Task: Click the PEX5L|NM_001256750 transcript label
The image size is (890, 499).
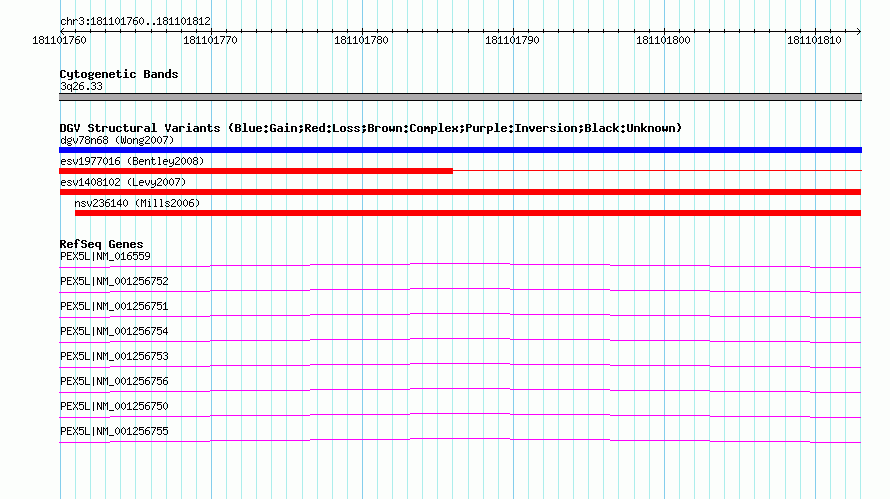Action: click(x=114, y=406)
